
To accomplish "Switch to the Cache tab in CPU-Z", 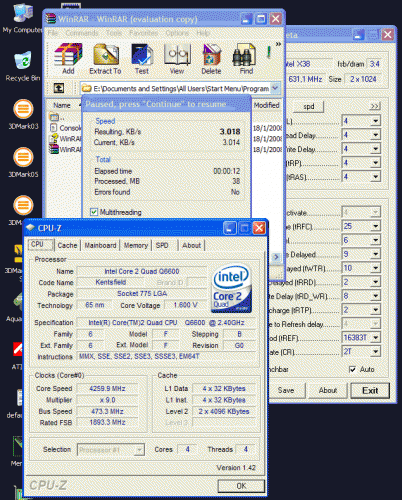I will click(x=67, y=245).
